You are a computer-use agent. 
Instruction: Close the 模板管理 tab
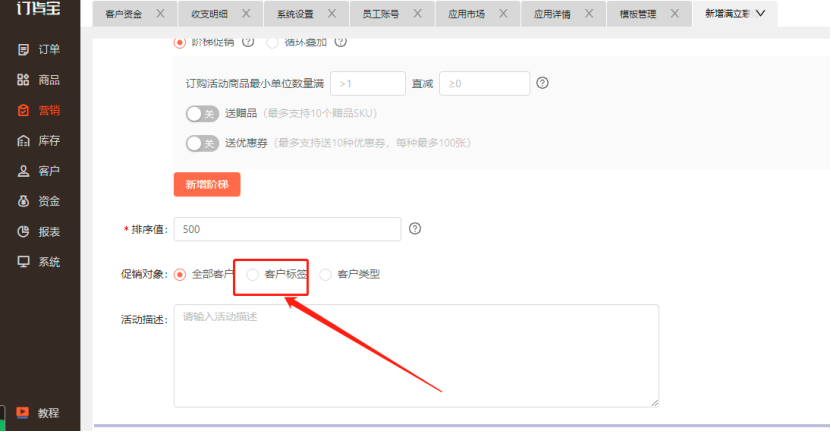(675, 13)
